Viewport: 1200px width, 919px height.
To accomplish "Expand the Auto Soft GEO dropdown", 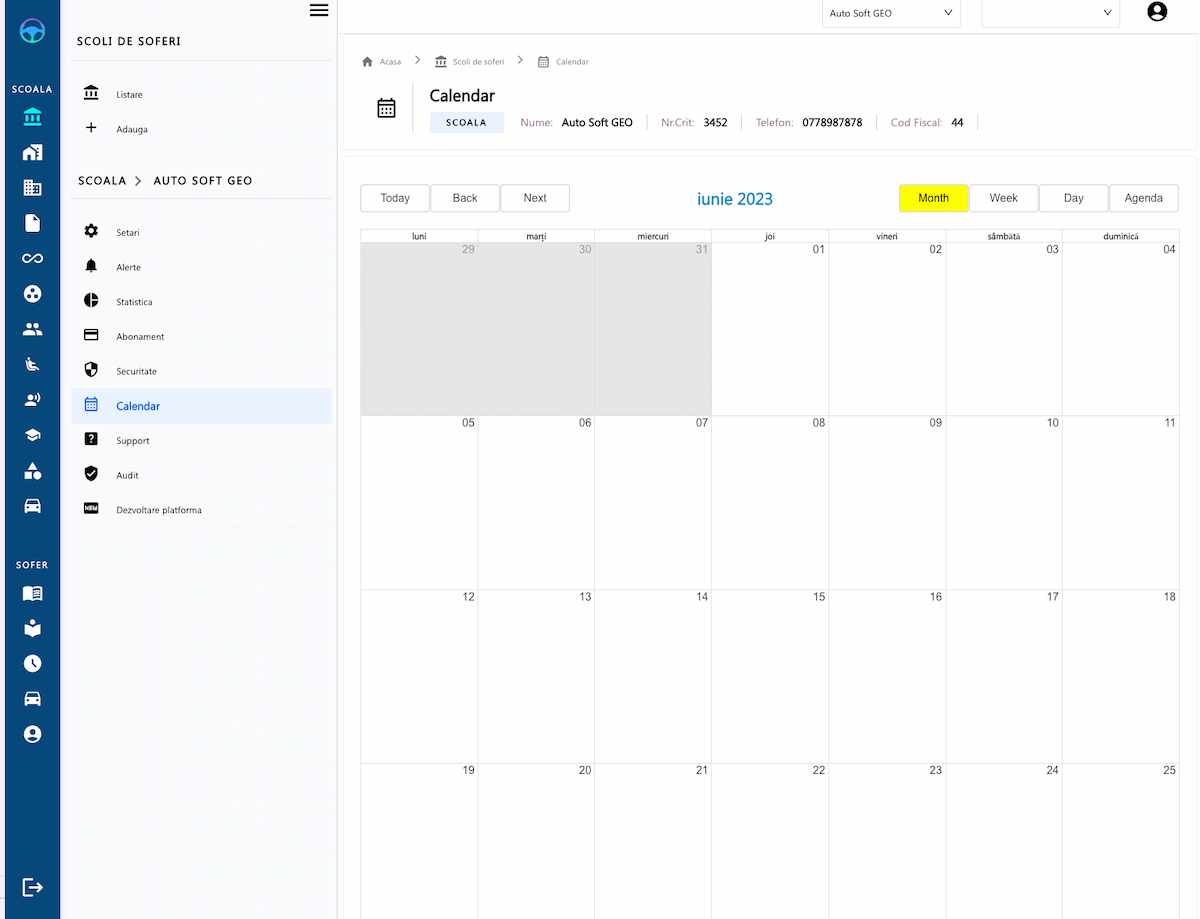I will (890, 13).
